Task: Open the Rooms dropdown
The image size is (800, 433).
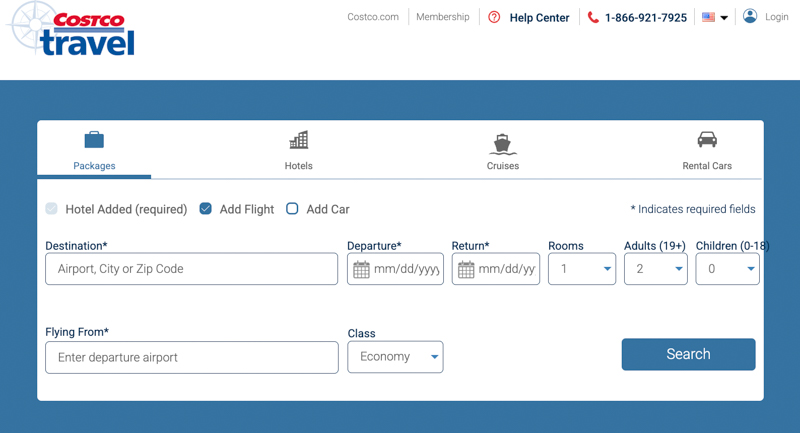Action: coord(582,269)
